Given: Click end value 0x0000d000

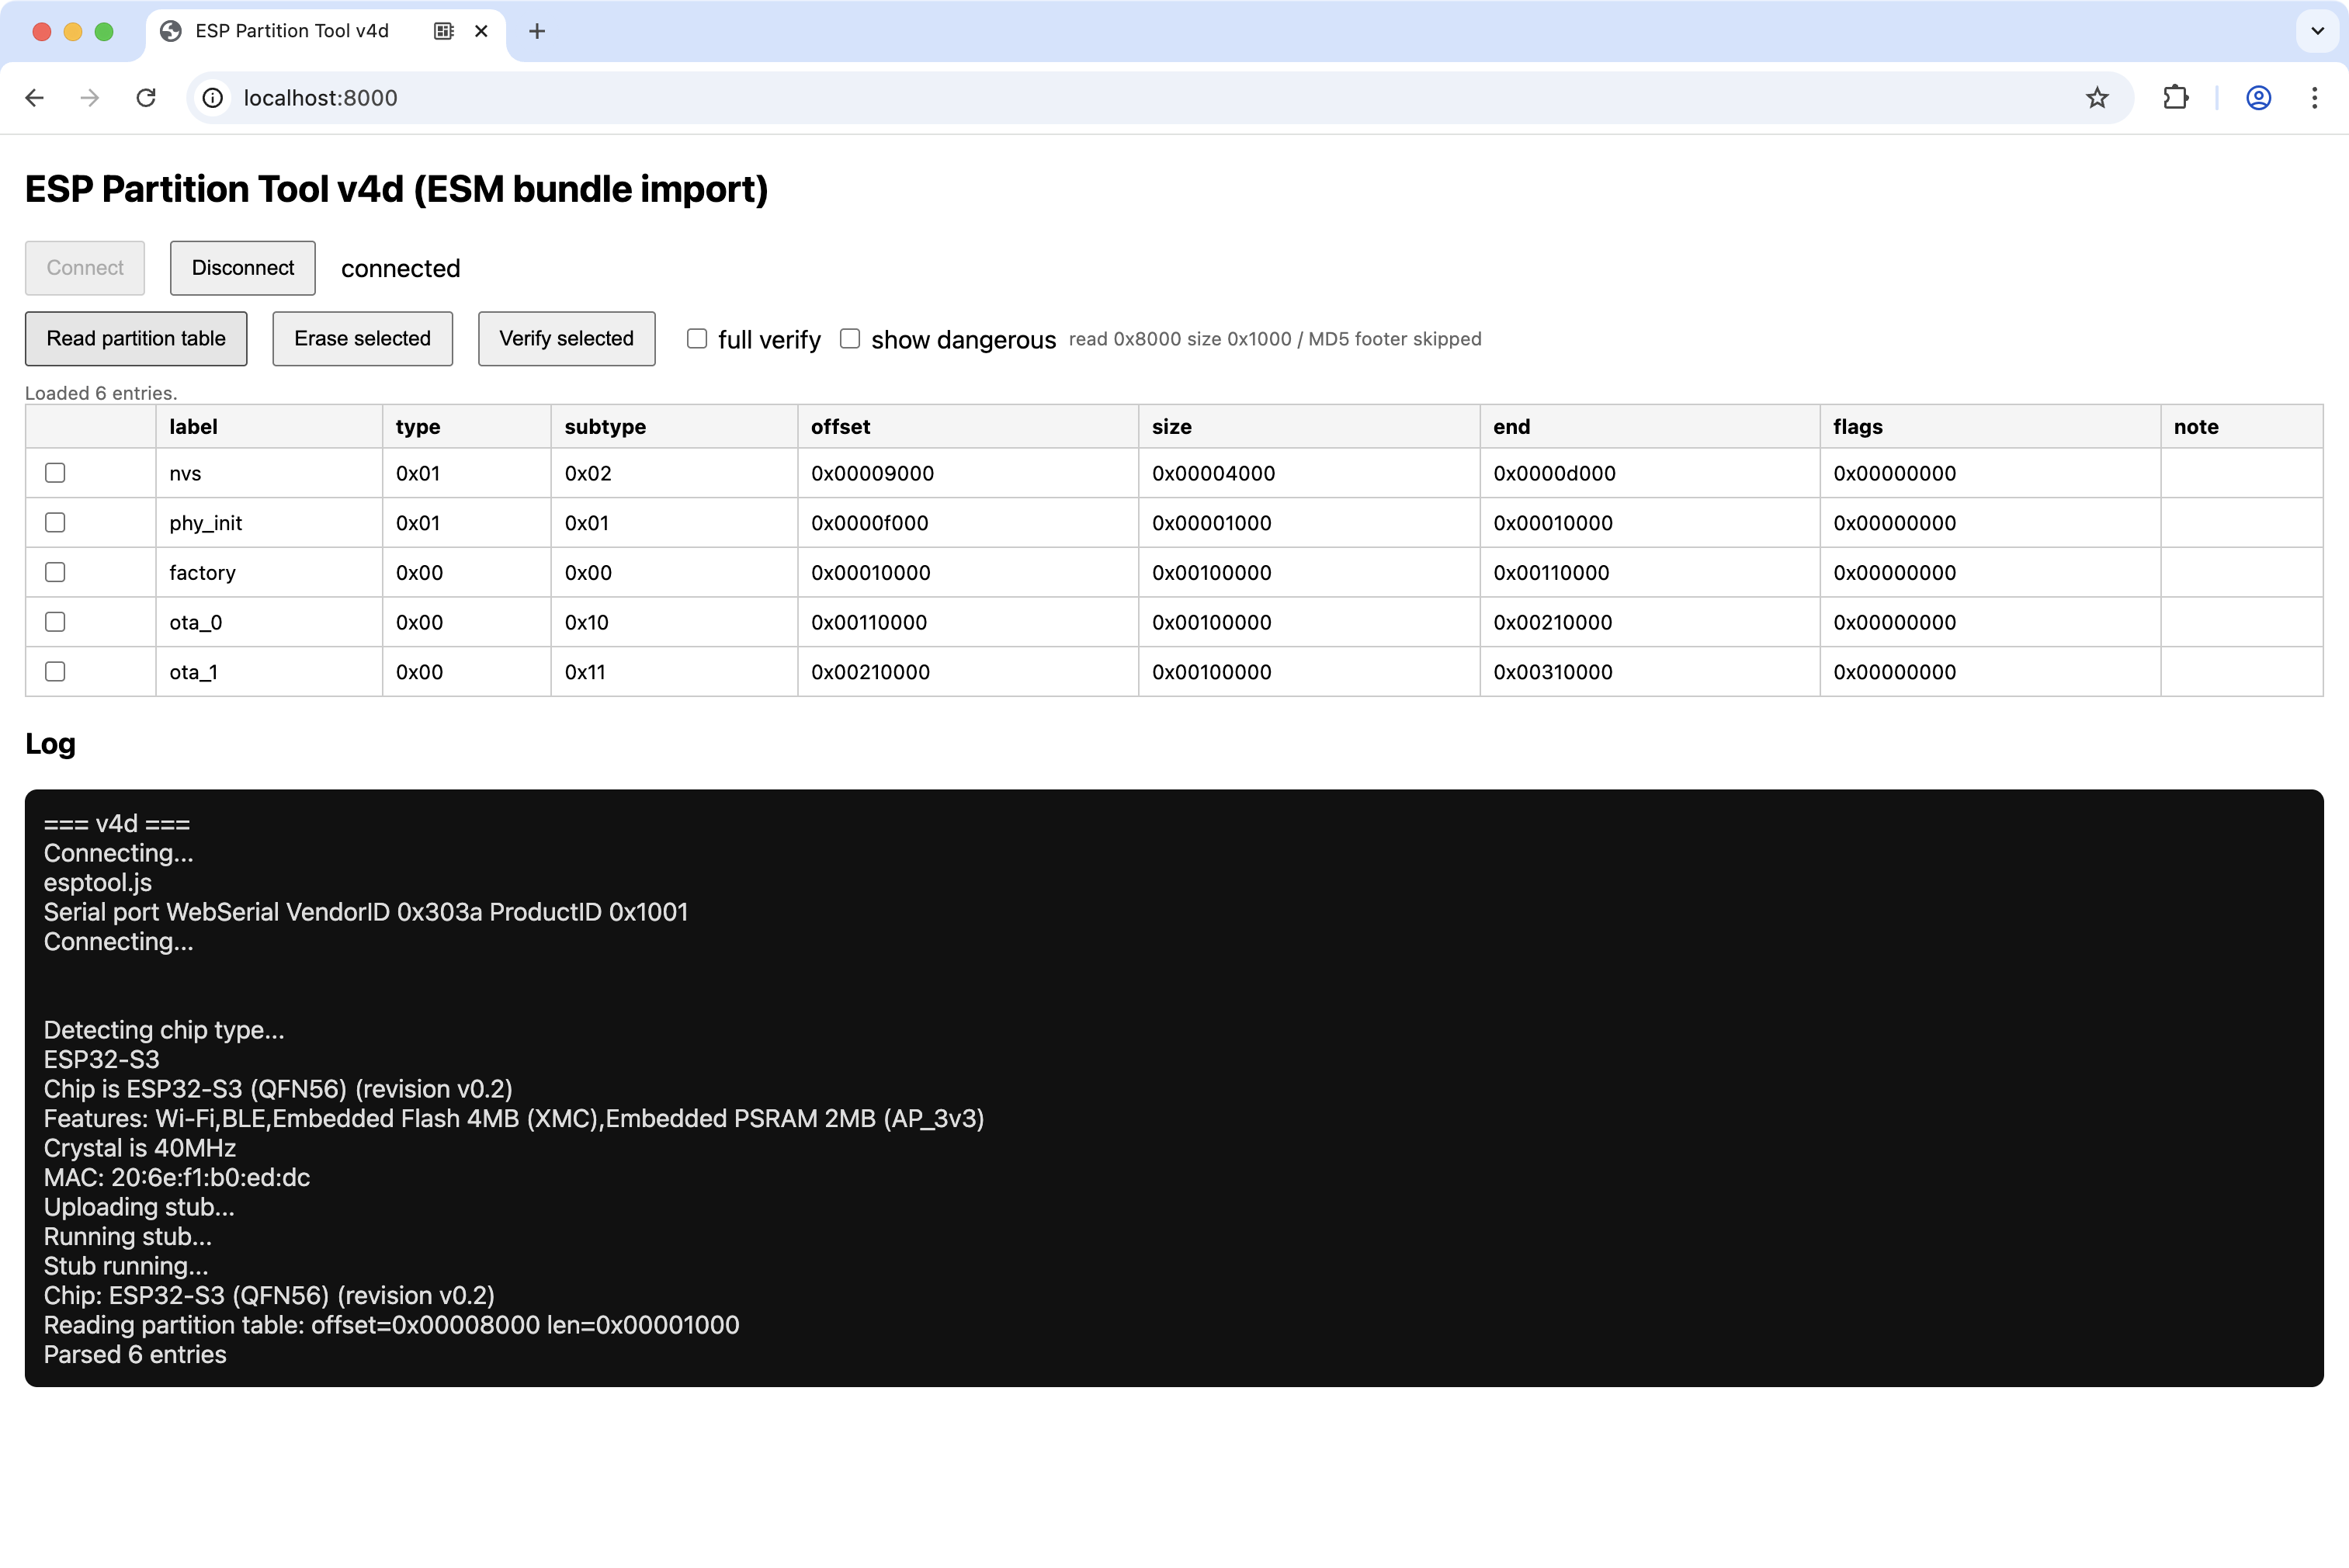Looking at the screenshot, I should pyautogui.click(x=1554, y=474).
